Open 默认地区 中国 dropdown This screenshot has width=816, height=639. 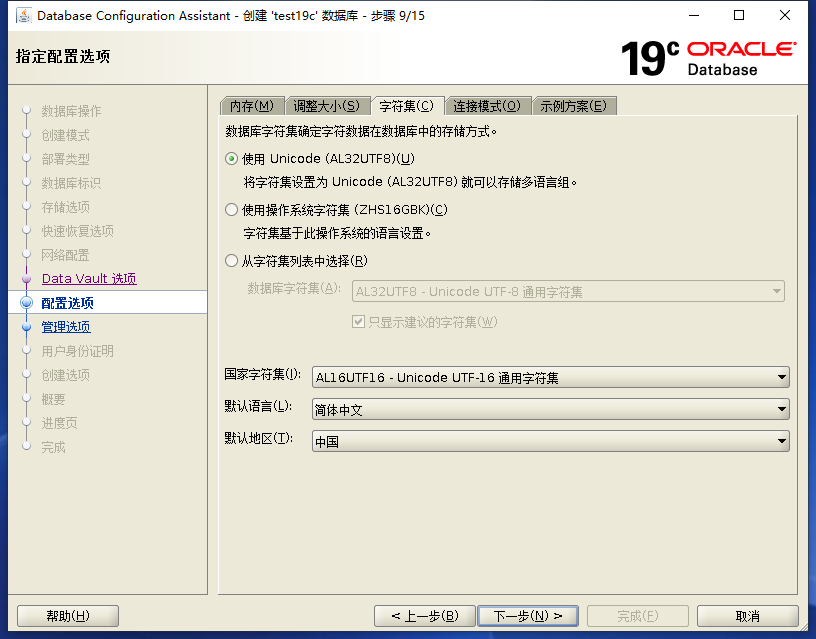pos(551,441)
